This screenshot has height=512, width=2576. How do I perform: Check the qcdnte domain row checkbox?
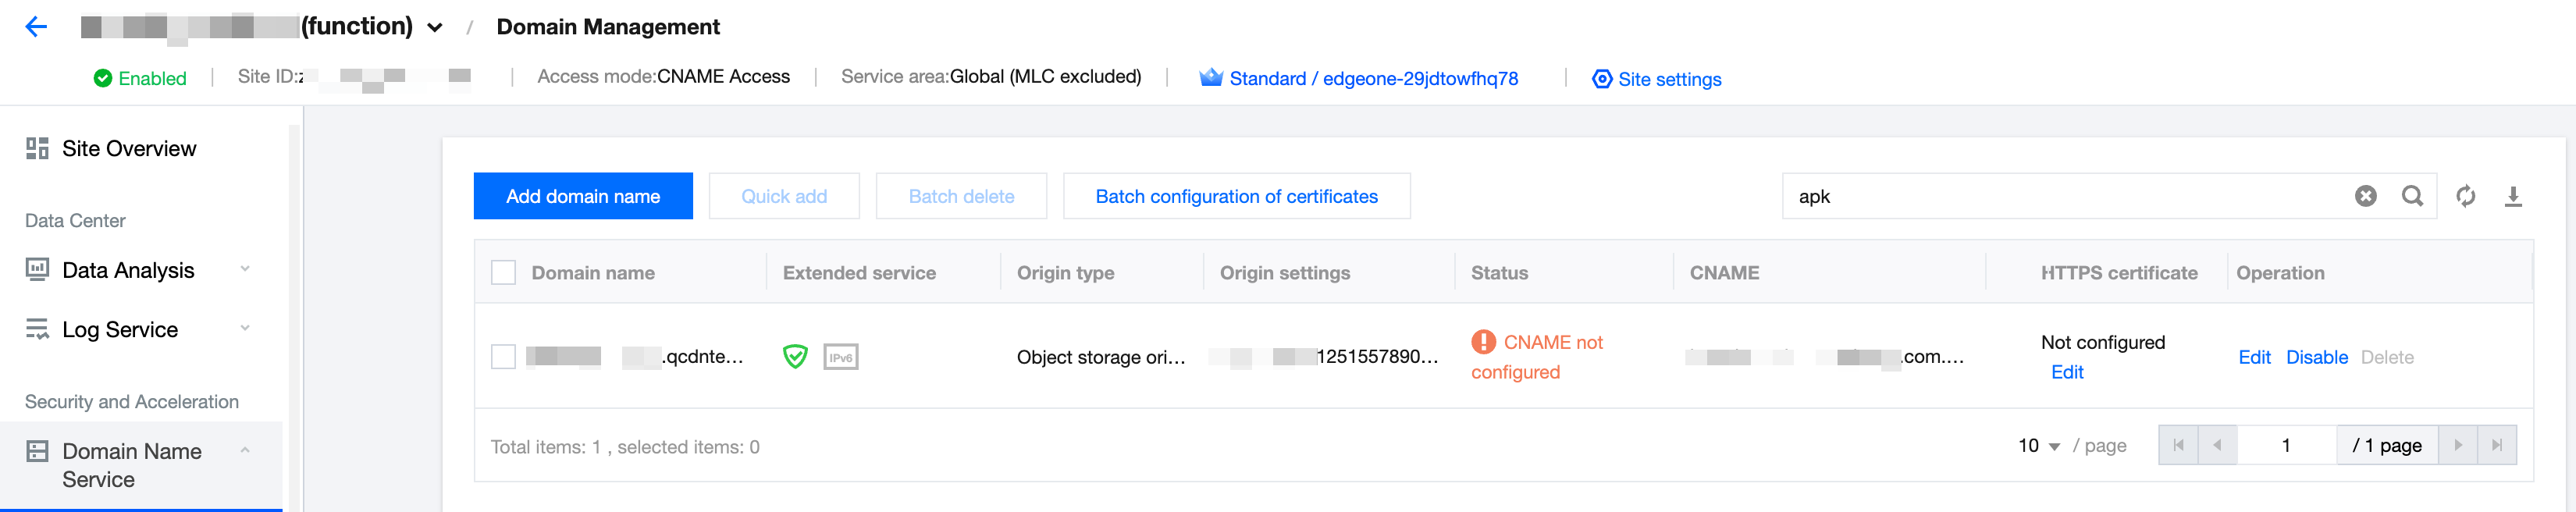pyautogui.click(x=504, y=357)
